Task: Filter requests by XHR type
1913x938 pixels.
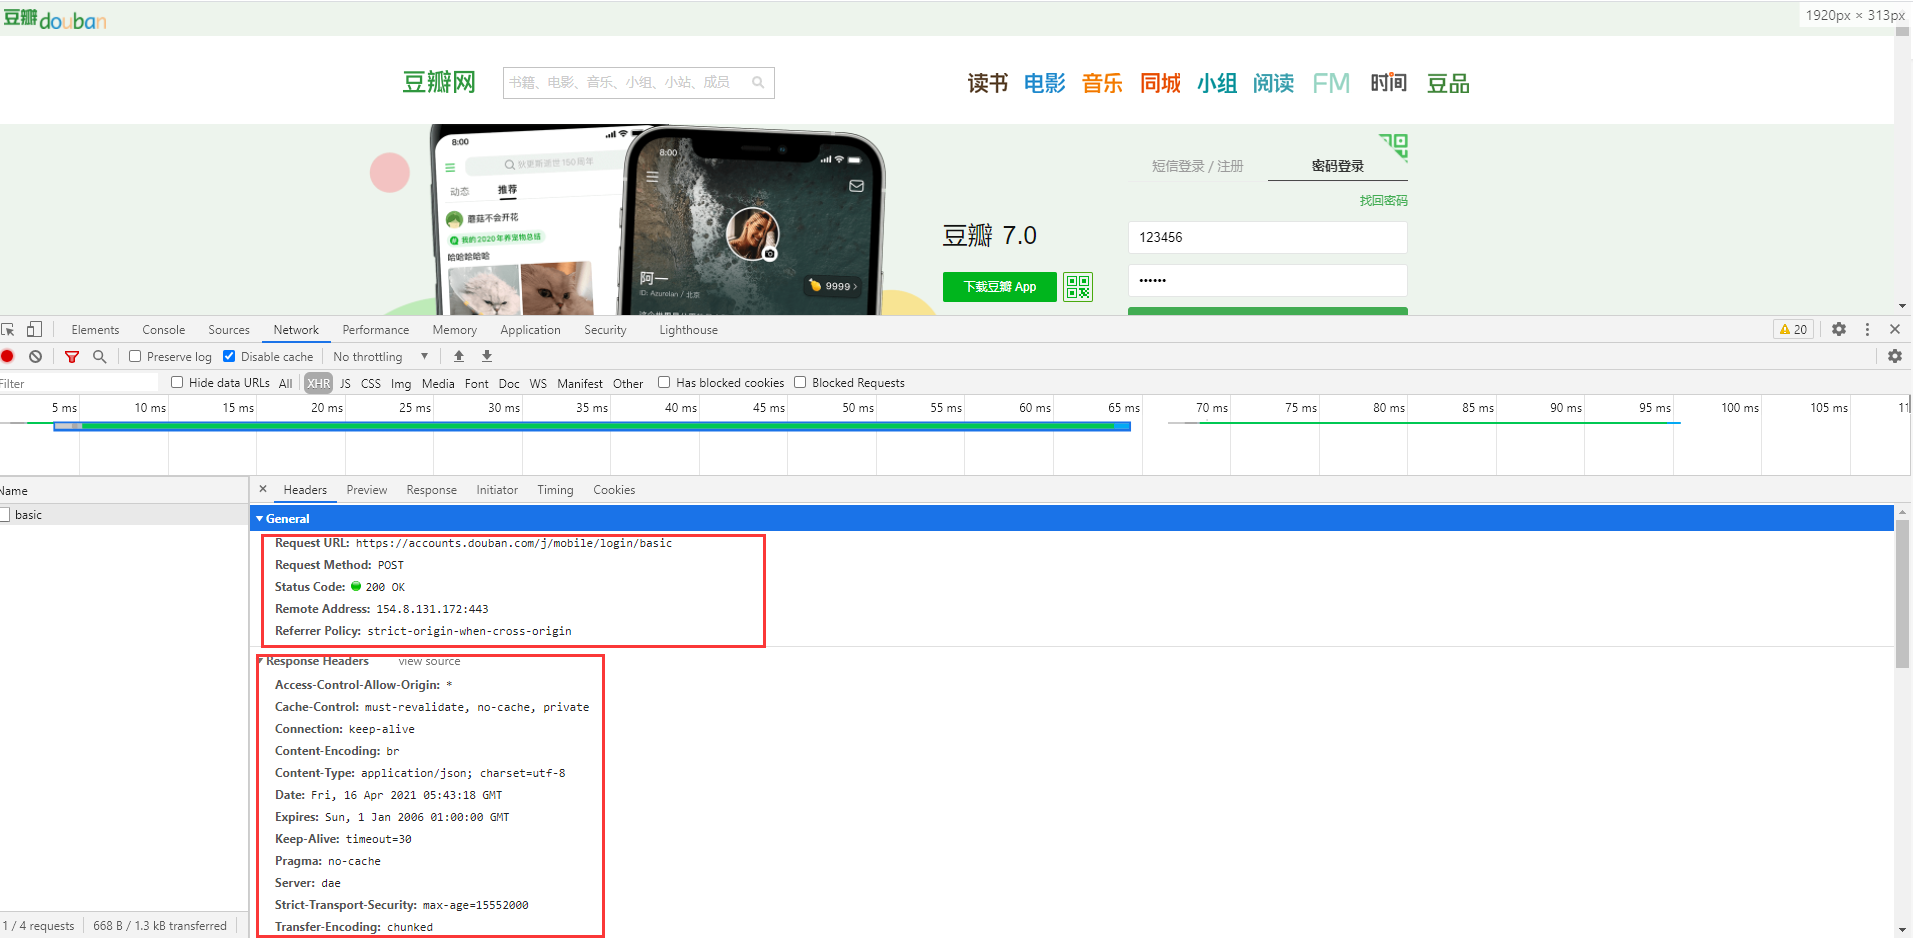Action: point(319,383)
